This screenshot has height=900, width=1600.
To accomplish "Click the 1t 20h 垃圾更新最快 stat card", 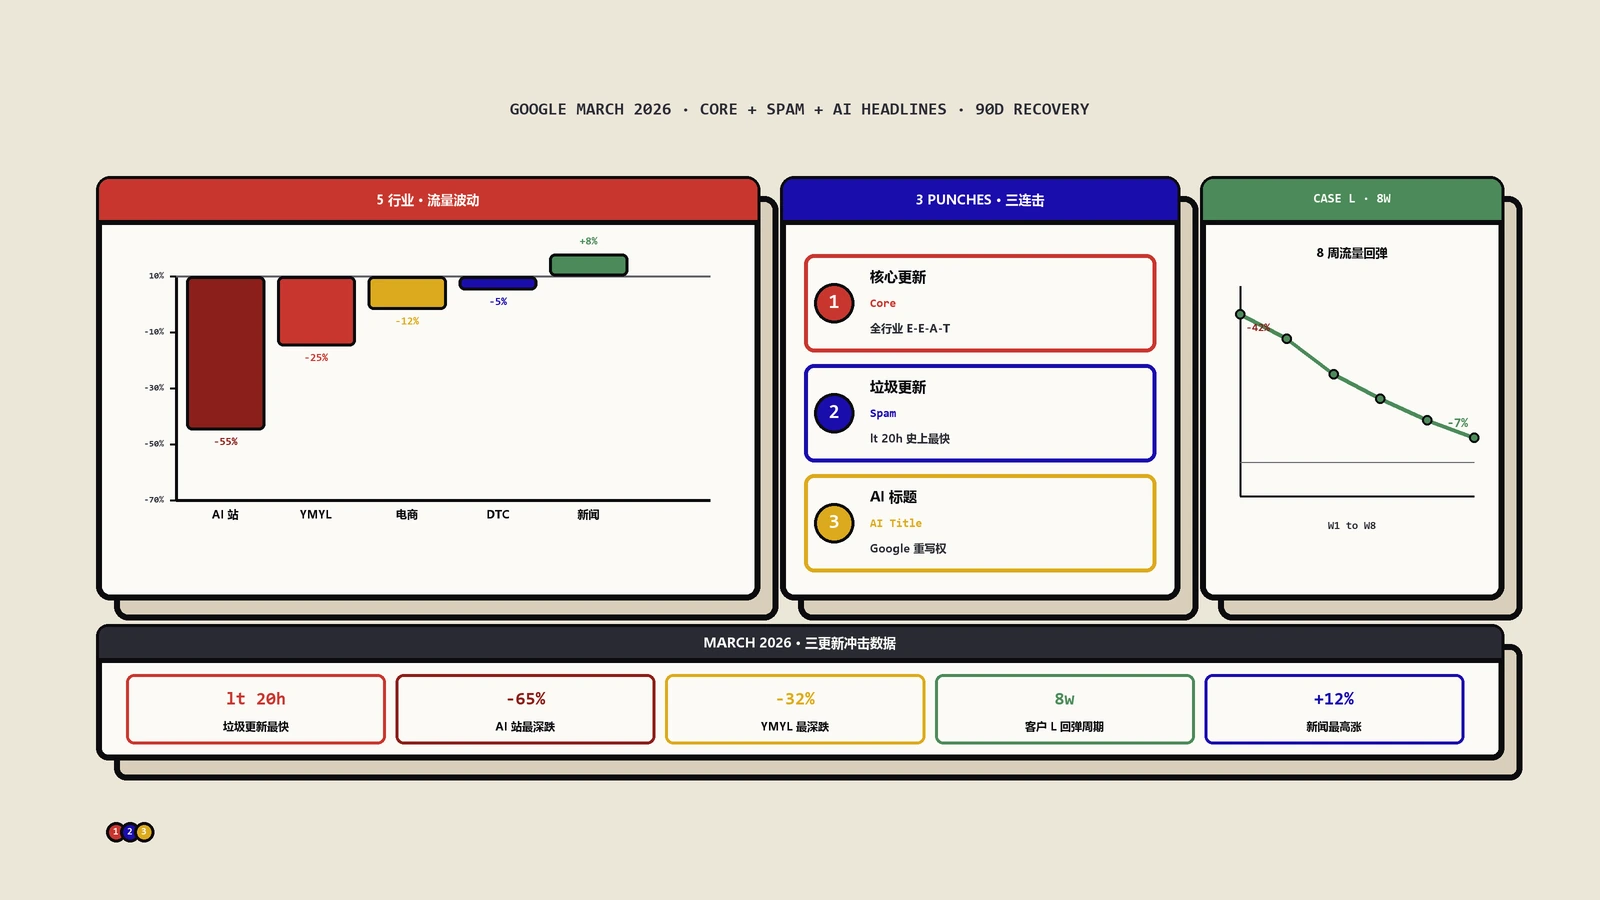I will tap(256, 709).
